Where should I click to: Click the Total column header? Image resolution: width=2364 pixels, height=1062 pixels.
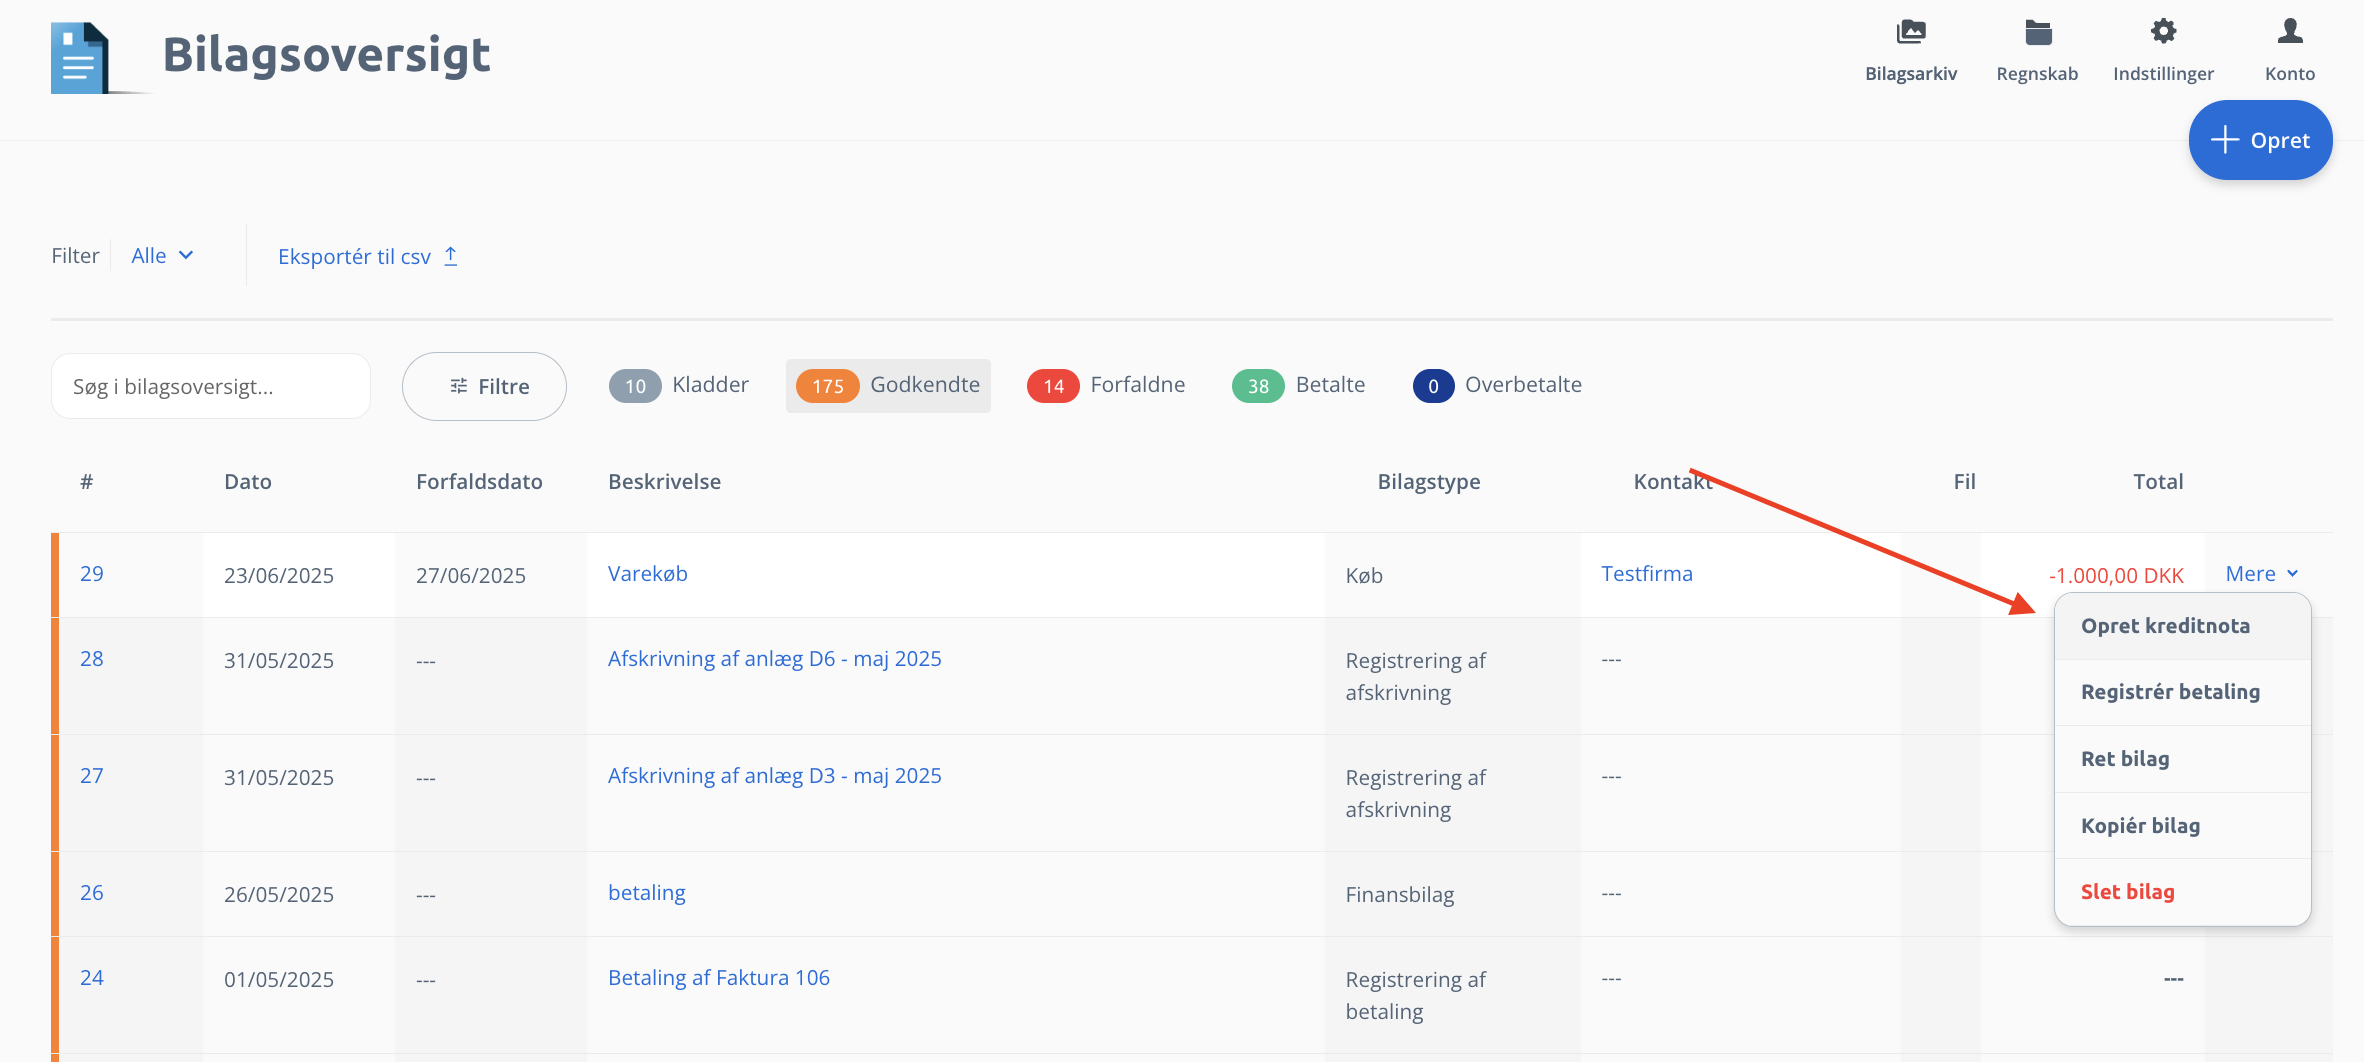pyautogui.click(x=2158, y=482)
